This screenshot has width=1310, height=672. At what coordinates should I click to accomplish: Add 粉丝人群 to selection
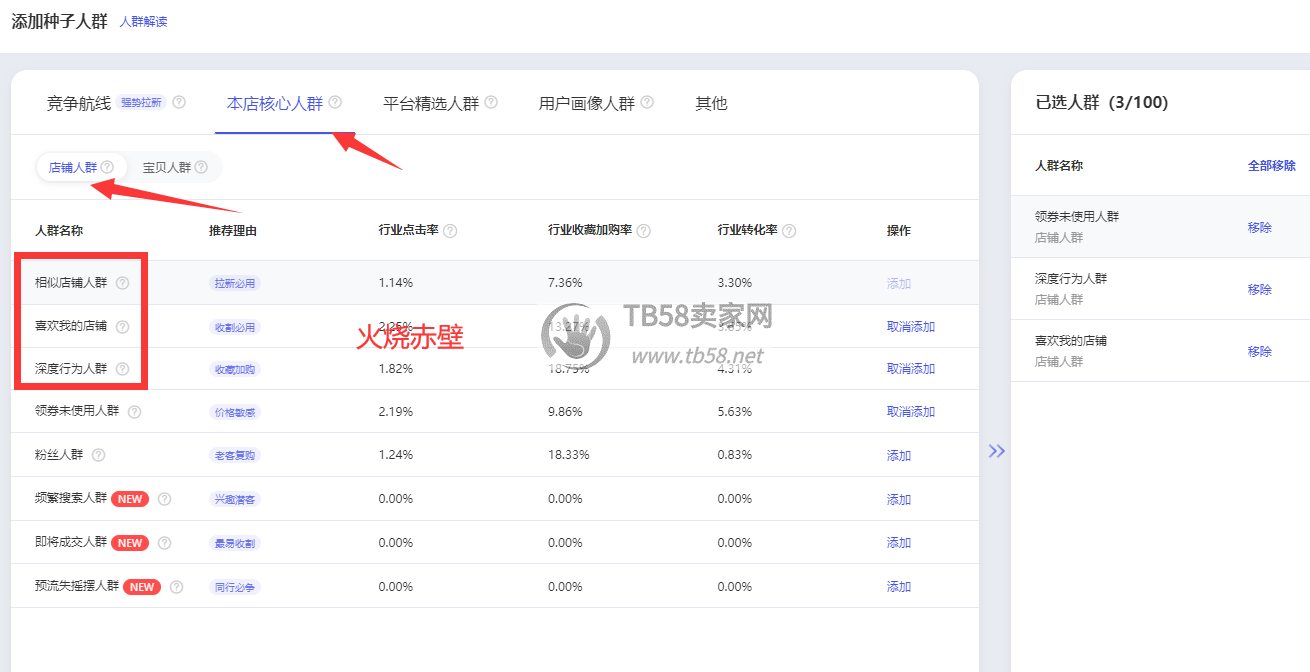coord(899,456)
